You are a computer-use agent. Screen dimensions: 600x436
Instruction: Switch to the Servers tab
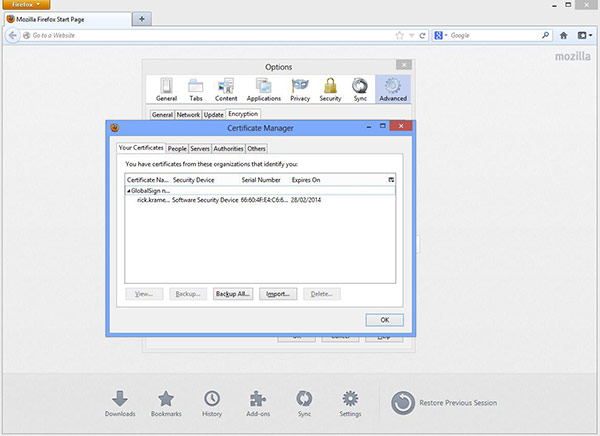pyautogui.click(x=200, y=149)
